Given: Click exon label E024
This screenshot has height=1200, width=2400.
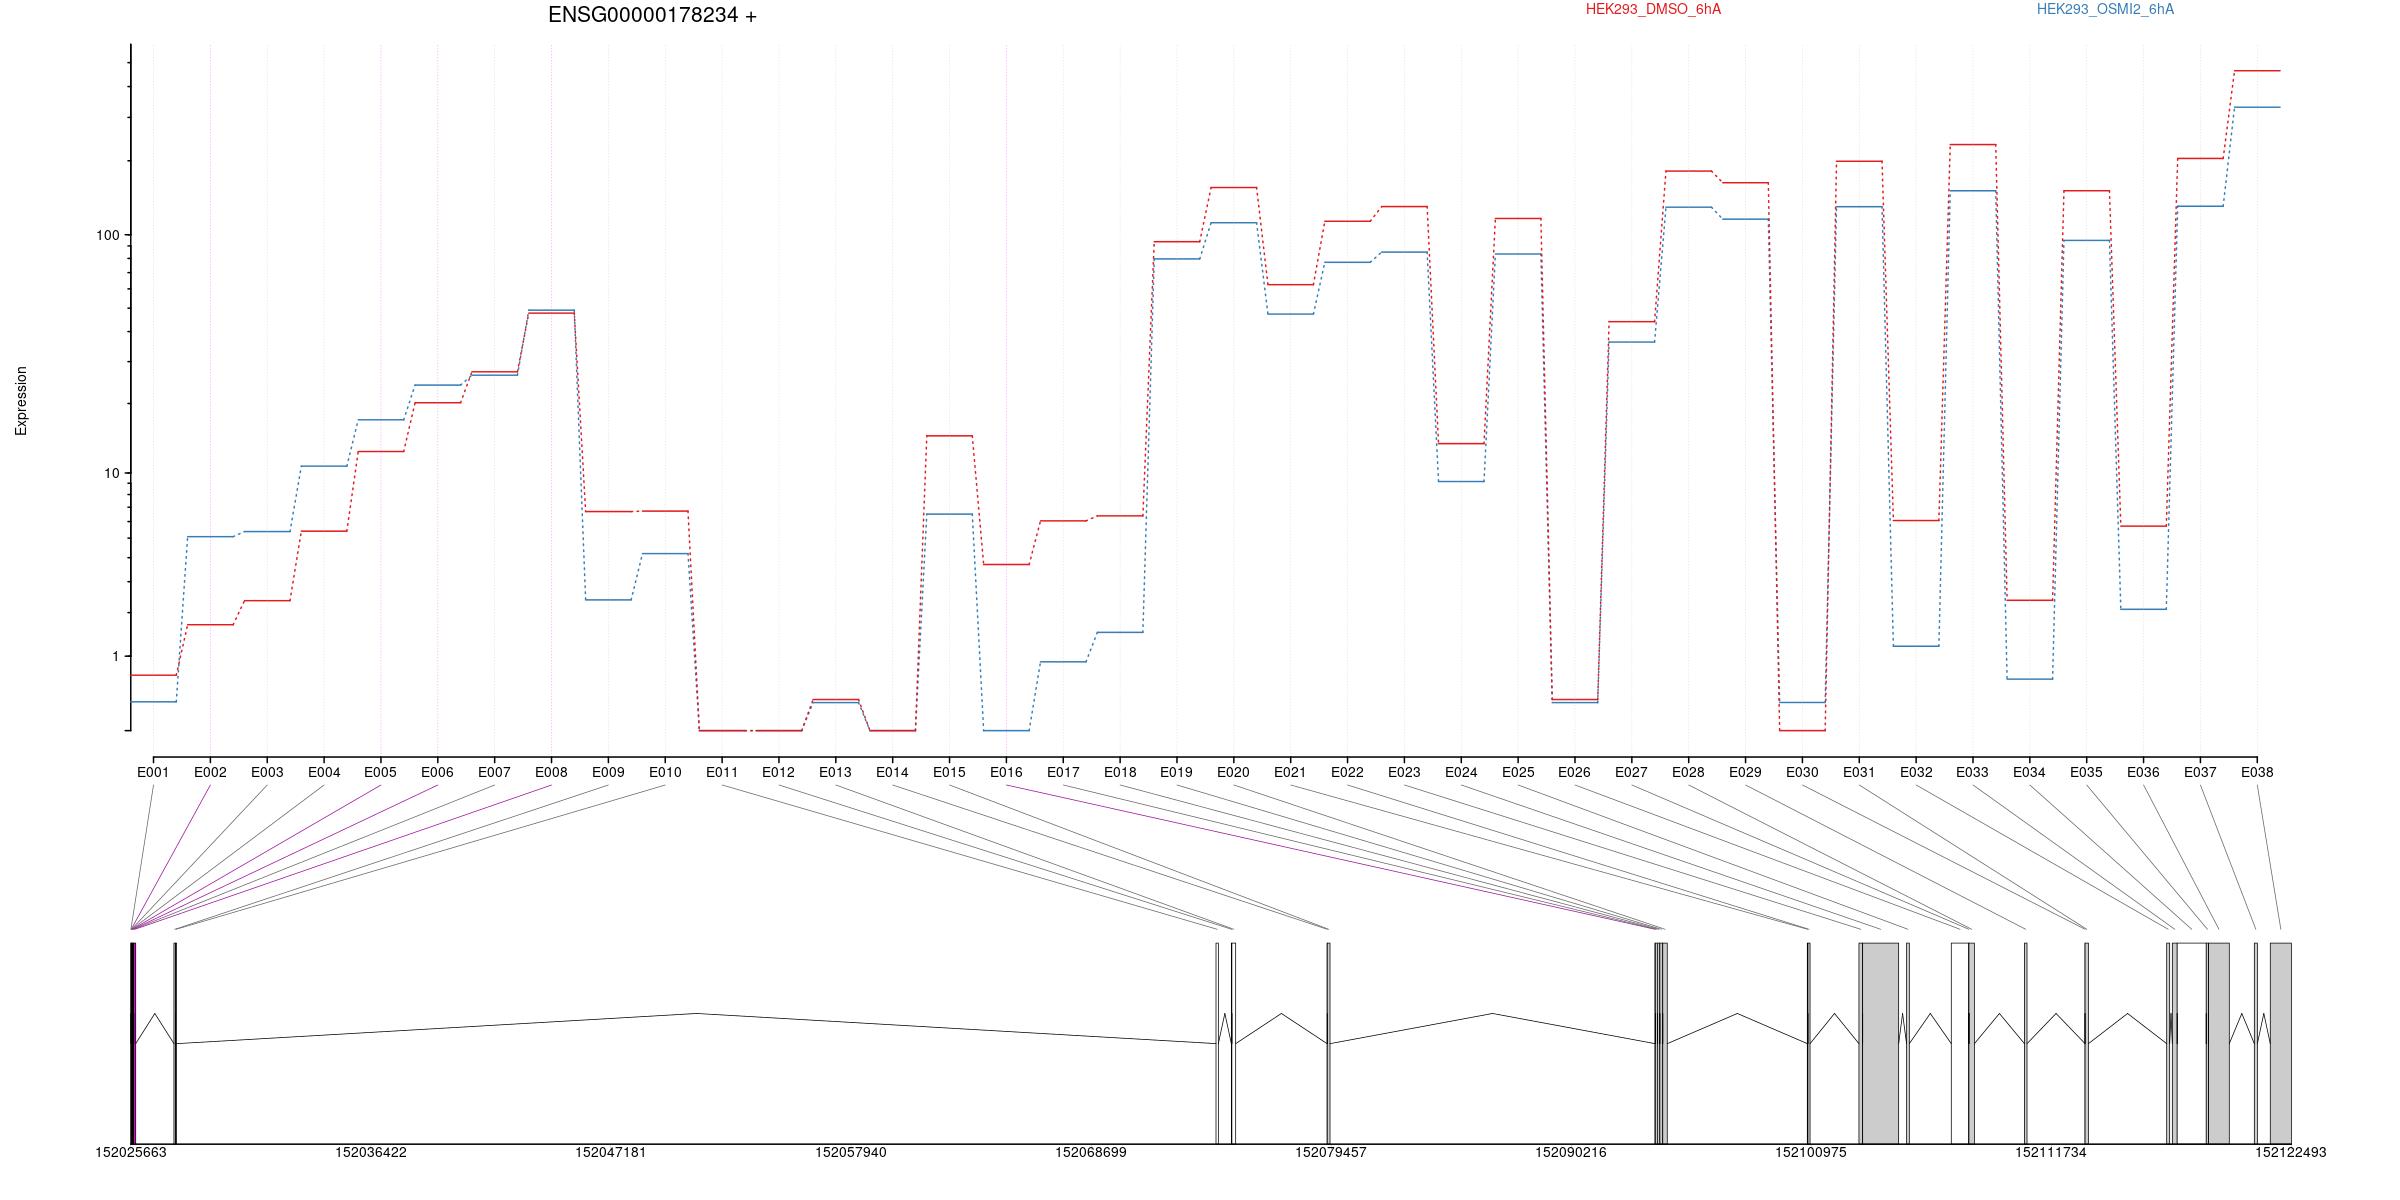Looking at the screenshot, I should 1461,772.
